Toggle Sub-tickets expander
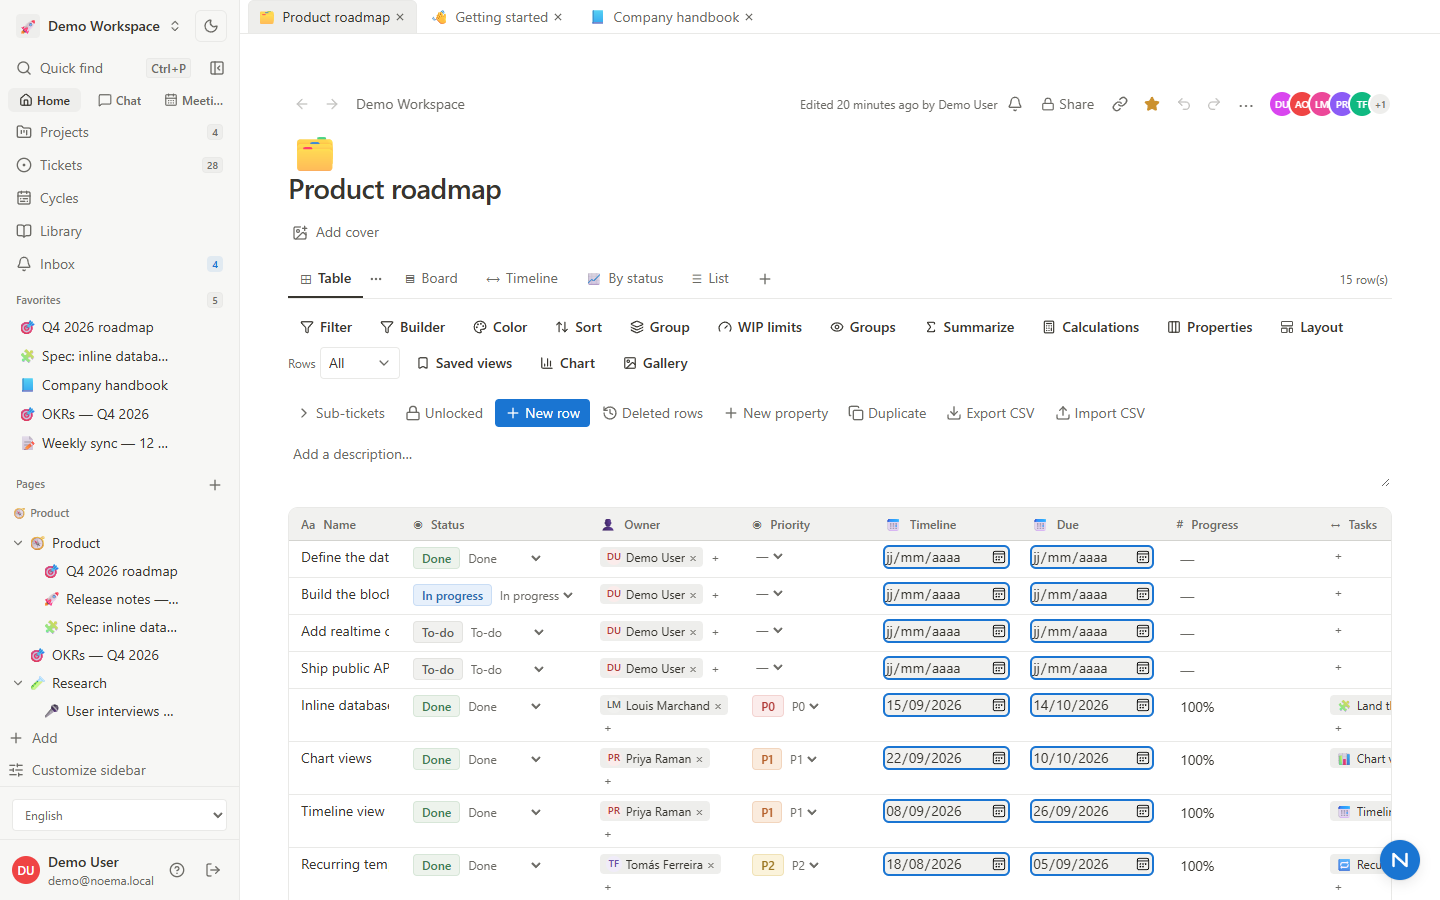This screenshot has height=900, width=1440. (x=341, y=413)
